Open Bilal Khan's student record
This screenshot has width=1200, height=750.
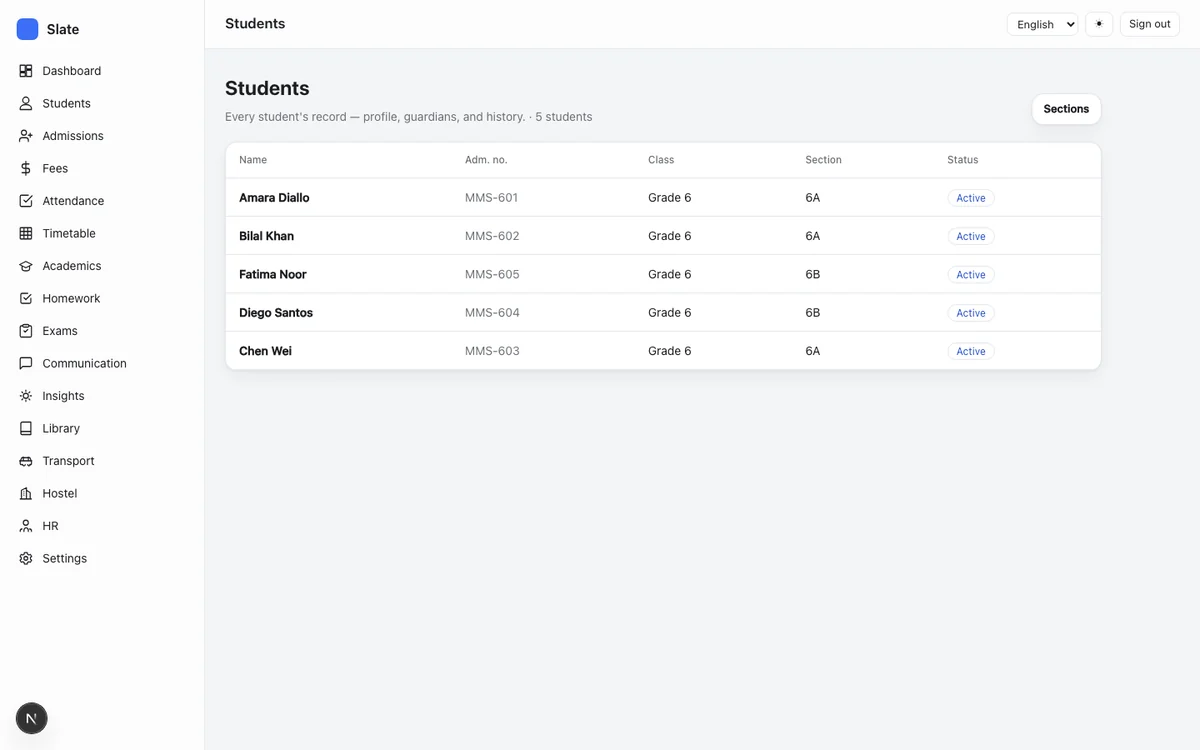point(266,236)
